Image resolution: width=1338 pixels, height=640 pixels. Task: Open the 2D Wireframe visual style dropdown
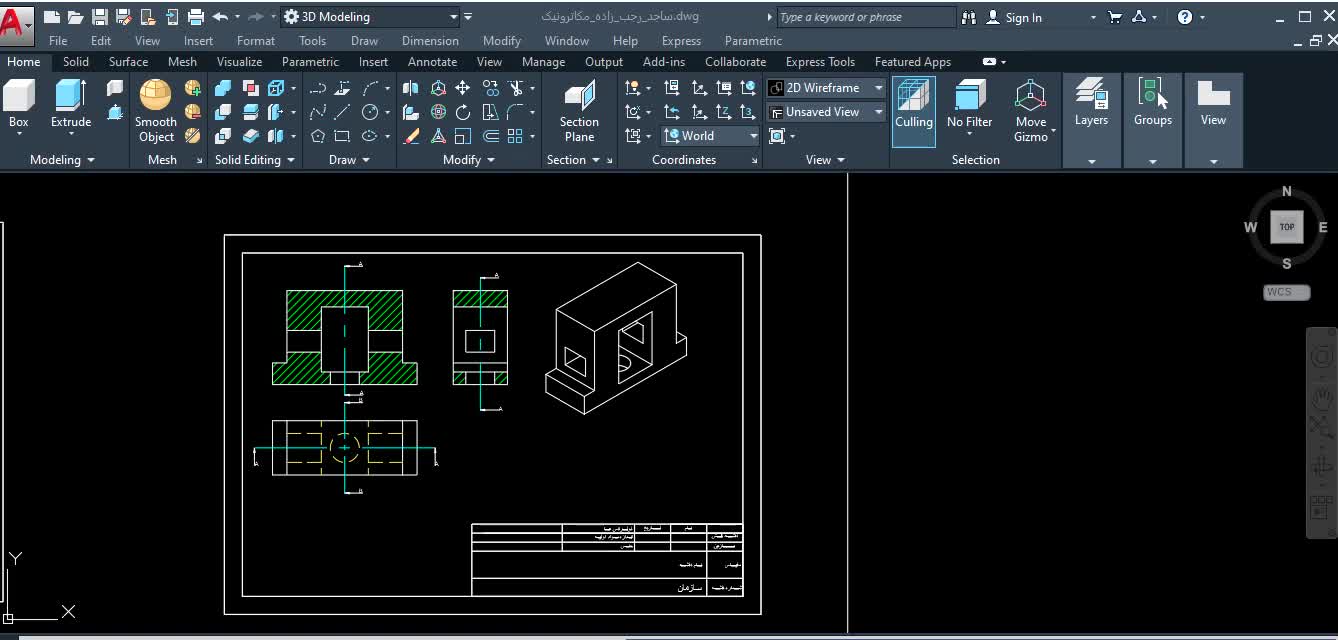tap(826, 88)
